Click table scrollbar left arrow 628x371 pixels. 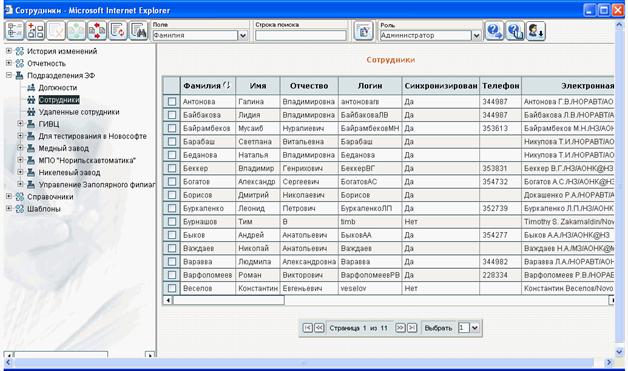point(168,300)
